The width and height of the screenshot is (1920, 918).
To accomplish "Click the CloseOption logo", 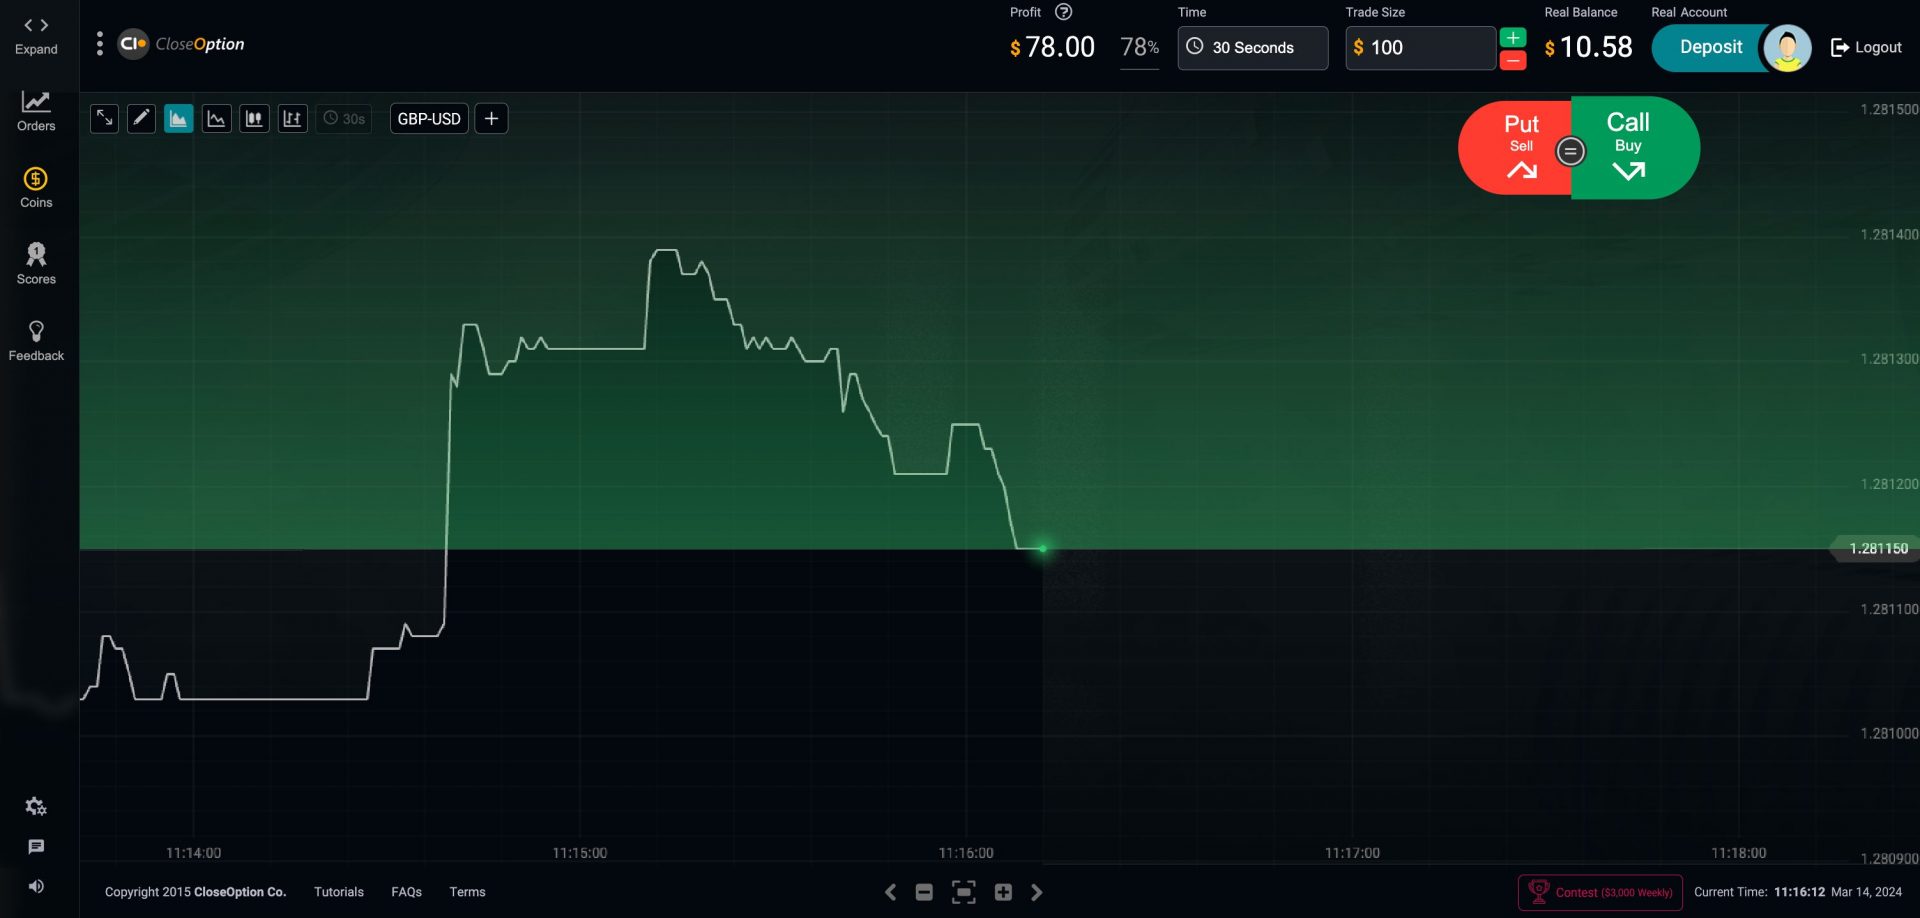I will (x=181, y=44).
